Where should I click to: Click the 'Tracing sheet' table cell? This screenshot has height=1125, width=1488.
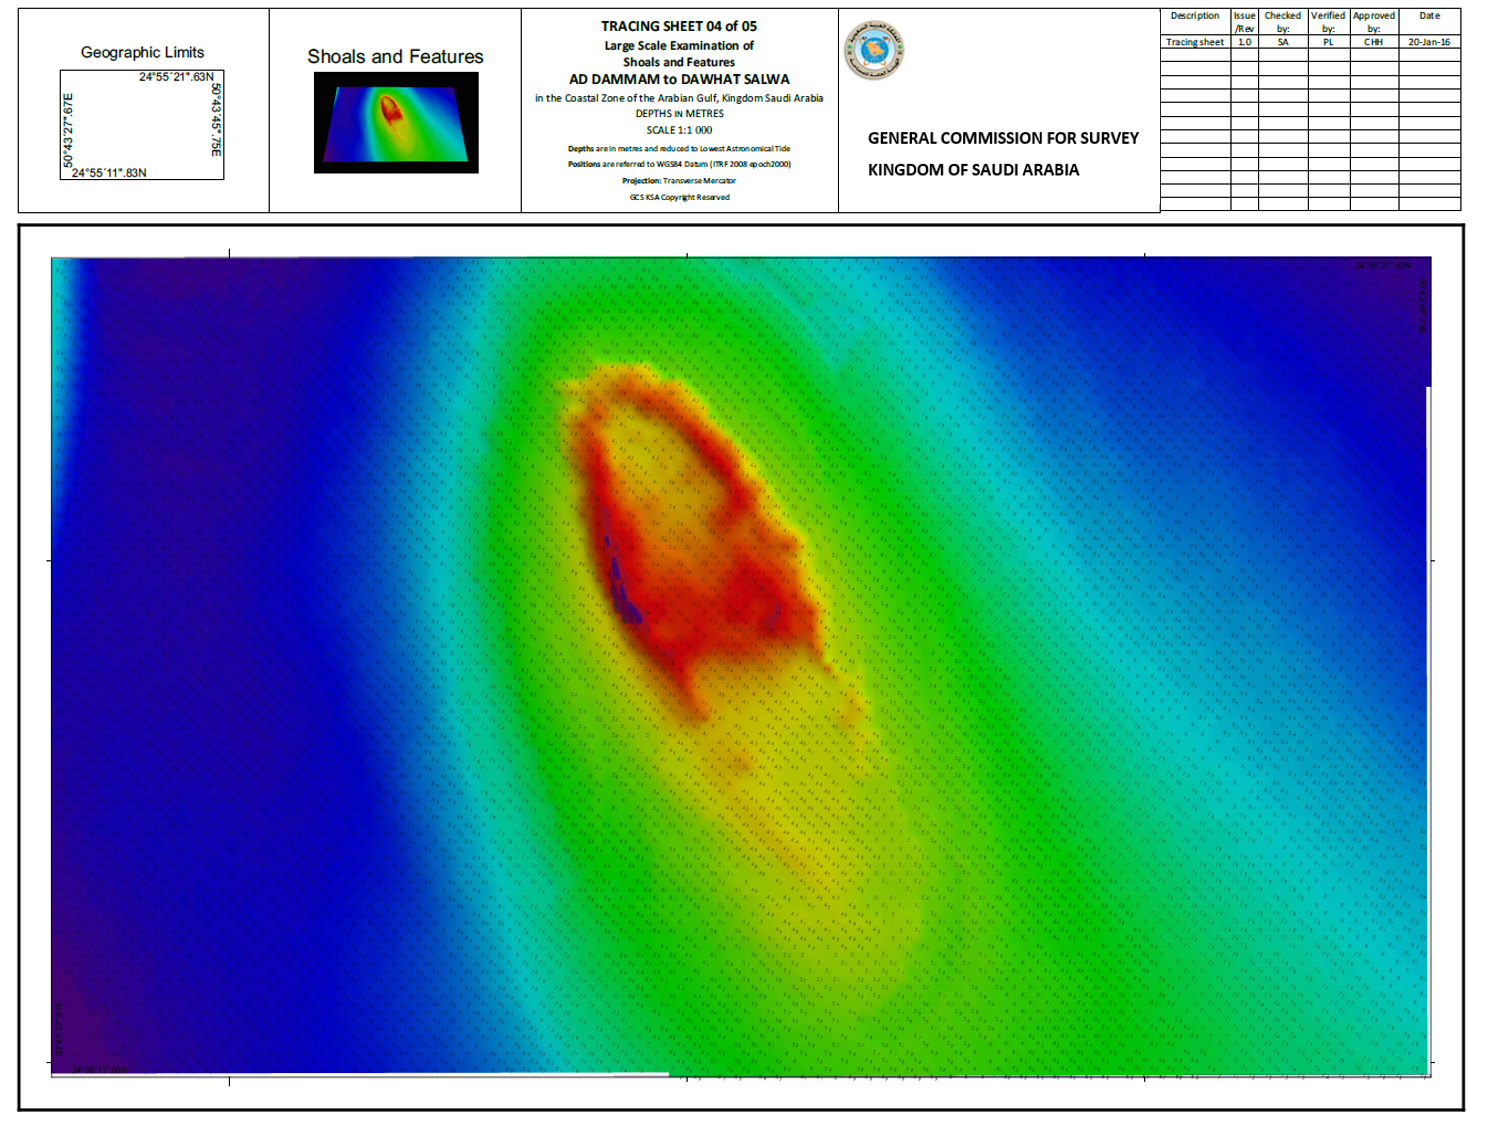[1195, 42]
